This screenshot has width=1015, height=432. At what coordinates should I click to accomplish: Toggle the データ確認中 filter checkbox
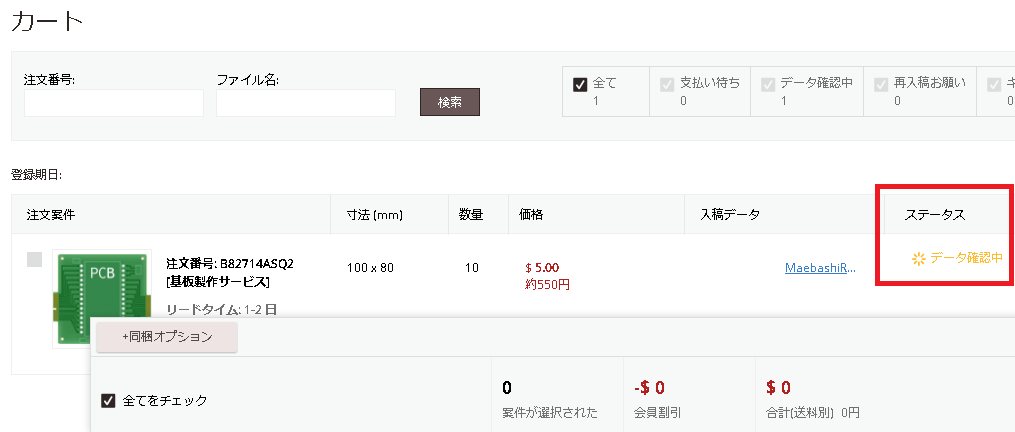(x=768, y=84)
